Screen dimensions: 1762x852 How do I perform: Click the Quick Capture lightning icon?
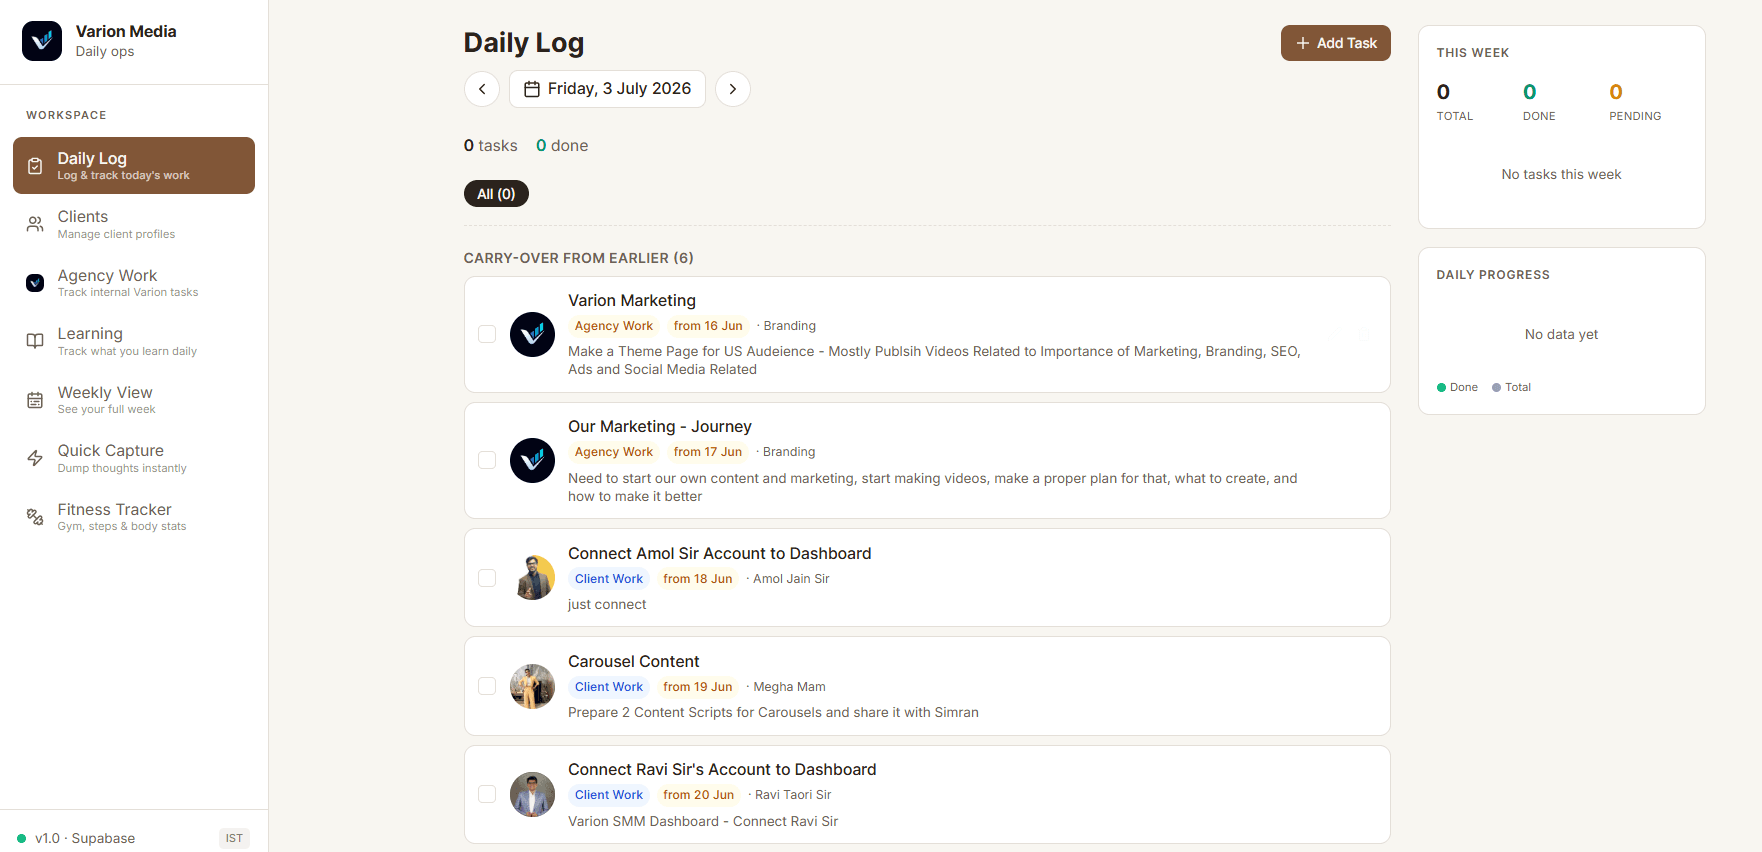(35, 458)
